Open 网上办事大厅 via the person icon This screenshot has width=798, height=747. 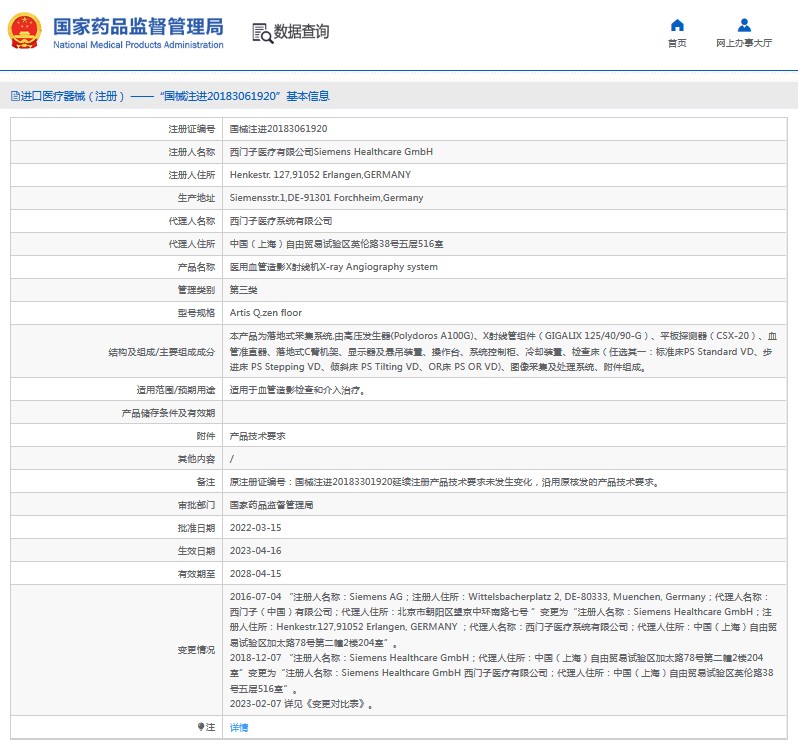pos(743,25)
